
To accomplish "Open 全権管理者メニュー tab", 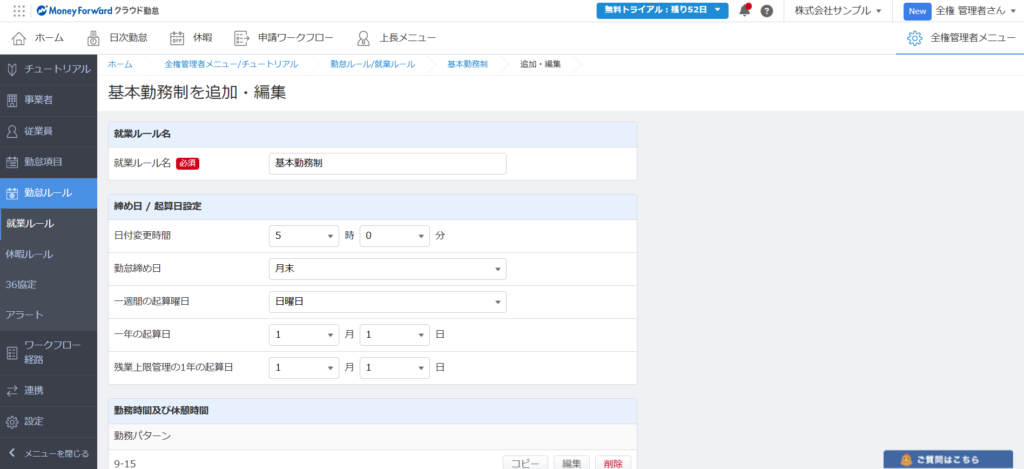I will click(961, 38).
